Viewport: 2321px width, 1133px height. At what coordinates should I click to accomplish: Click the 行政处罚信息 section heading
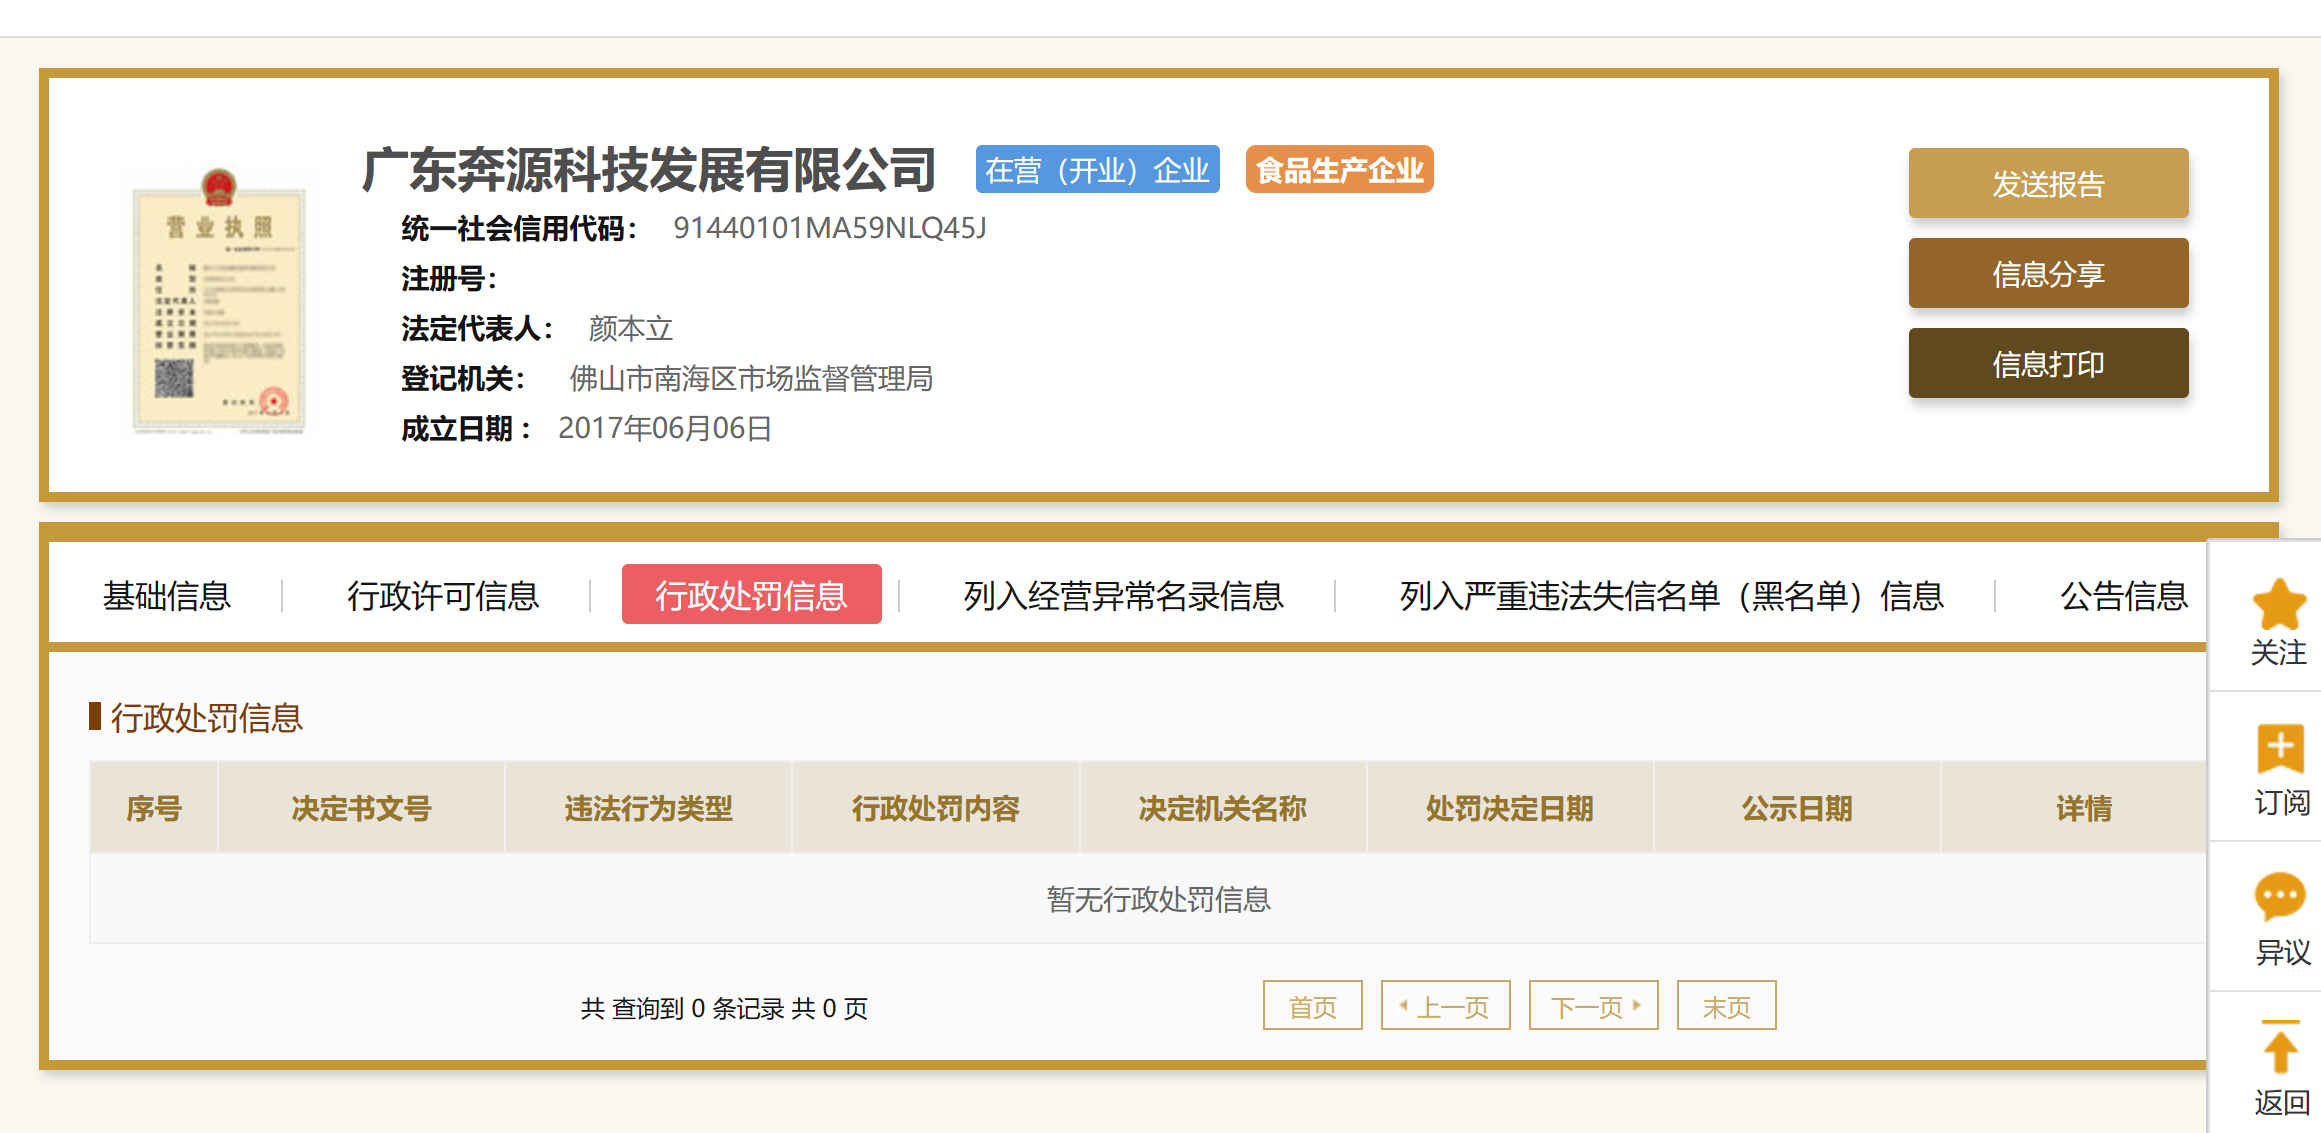[x=206, y=717]
